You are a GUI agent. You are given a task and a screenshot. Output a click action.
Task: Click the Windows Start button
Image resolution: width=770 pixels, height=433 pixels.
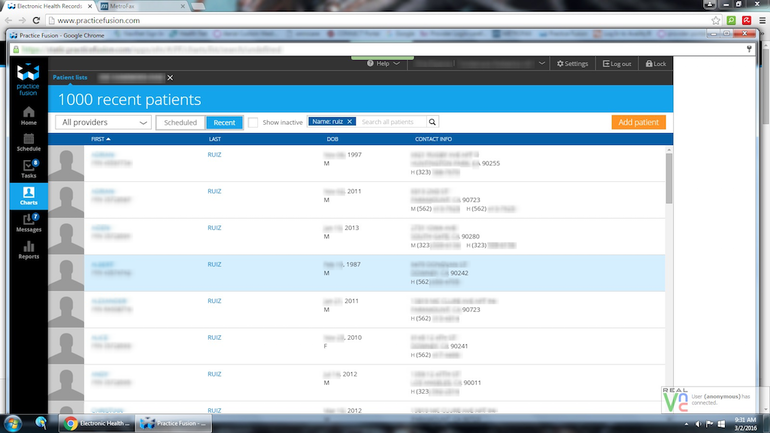click(x=13, y=423)
